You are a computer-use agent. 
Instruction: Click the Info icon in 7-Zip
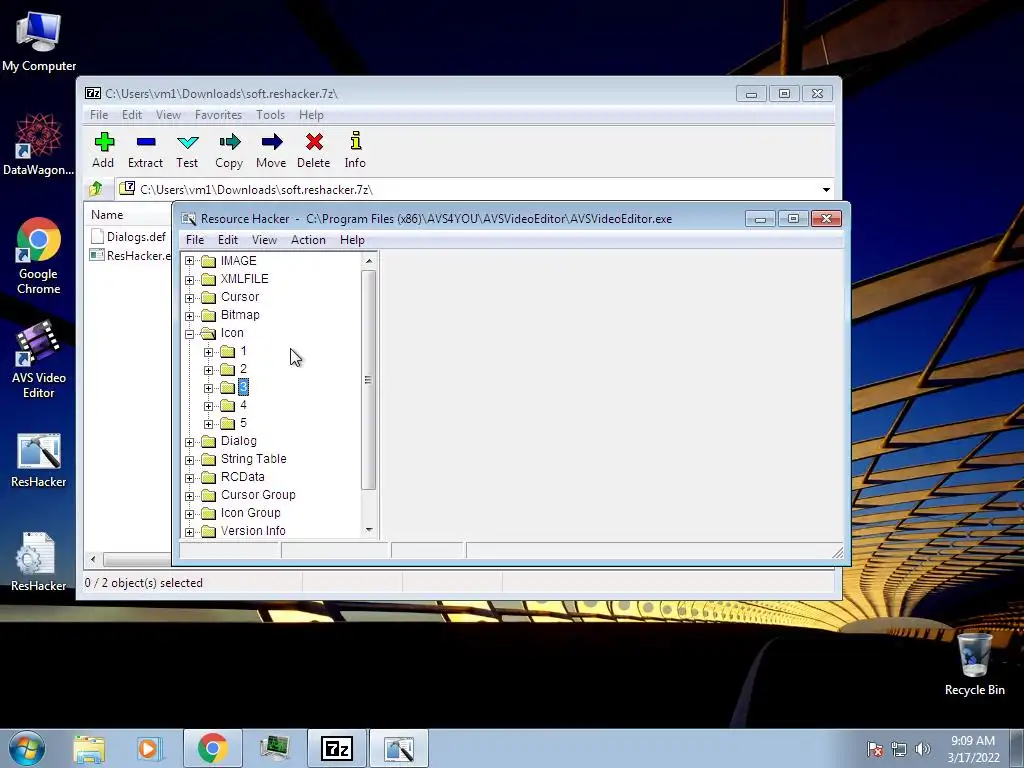click(x=355, y=150)
